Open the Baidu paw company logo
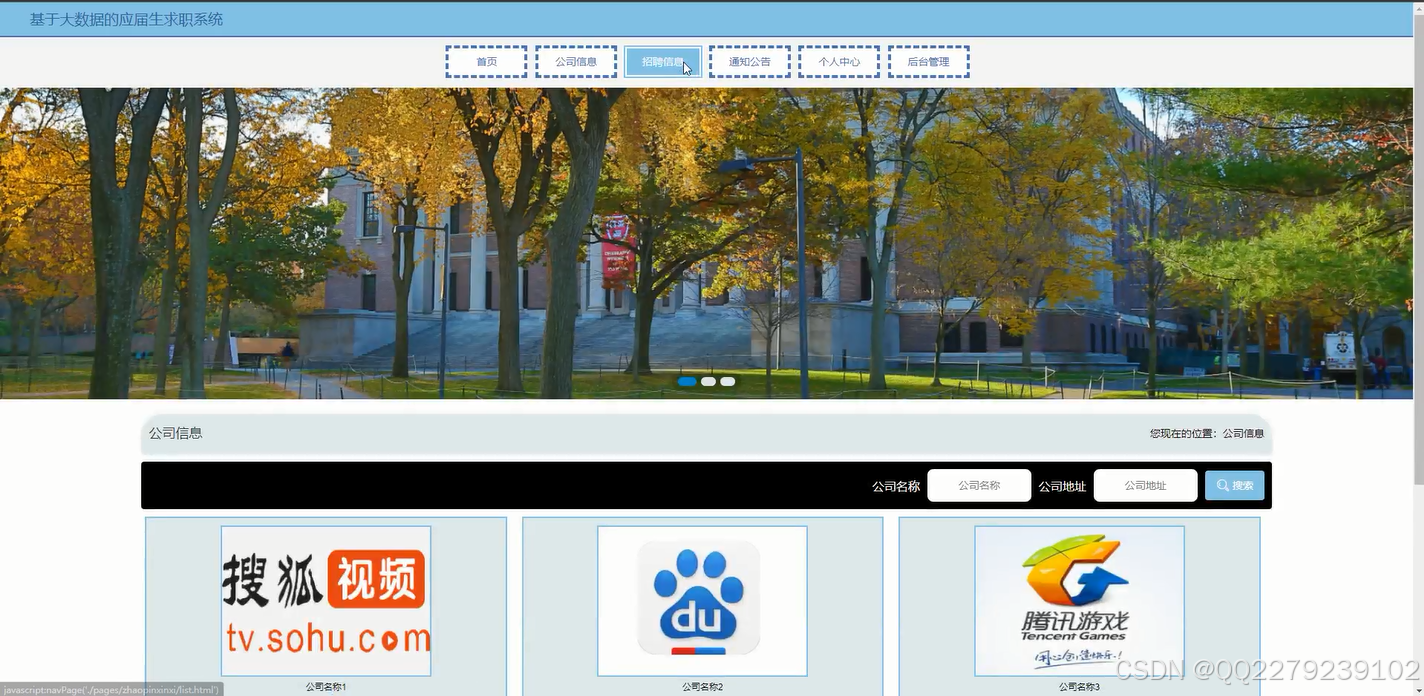 pos(702,601)
